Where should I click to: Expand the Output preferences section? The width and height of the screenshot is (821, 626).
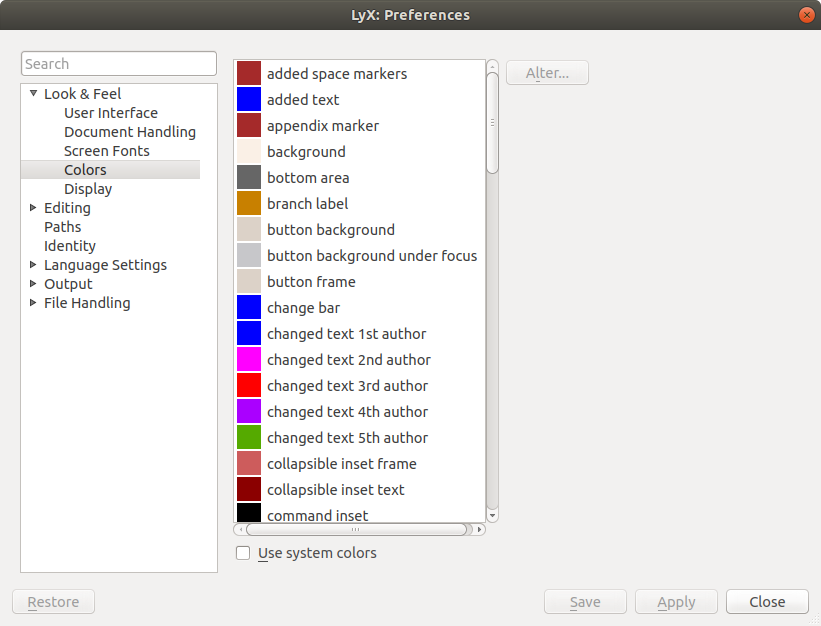tap(33, 284)
